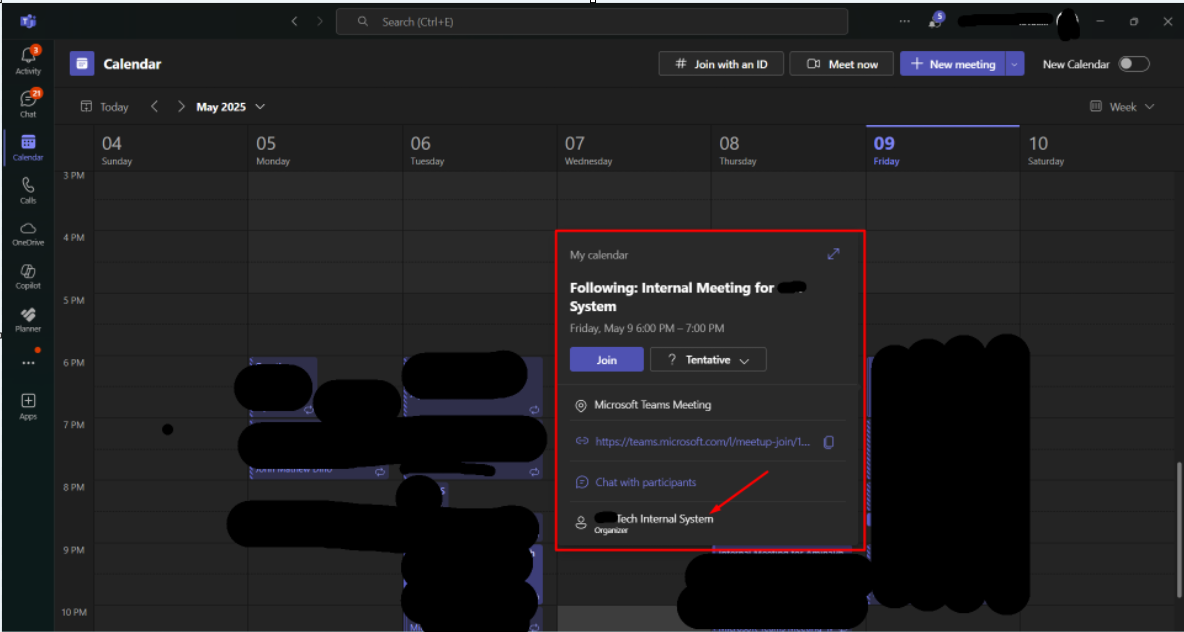
Task: Open Chat from the left rail
Action: coord(28,103)
